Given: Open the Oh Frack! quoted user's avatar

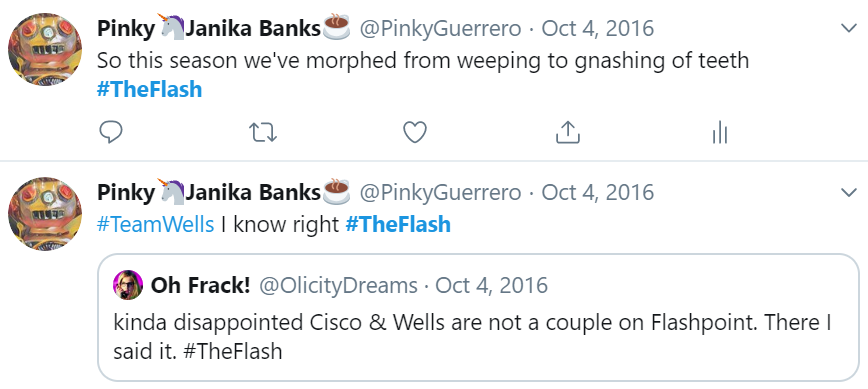Looking at the screenshot, I should point(128,285).
